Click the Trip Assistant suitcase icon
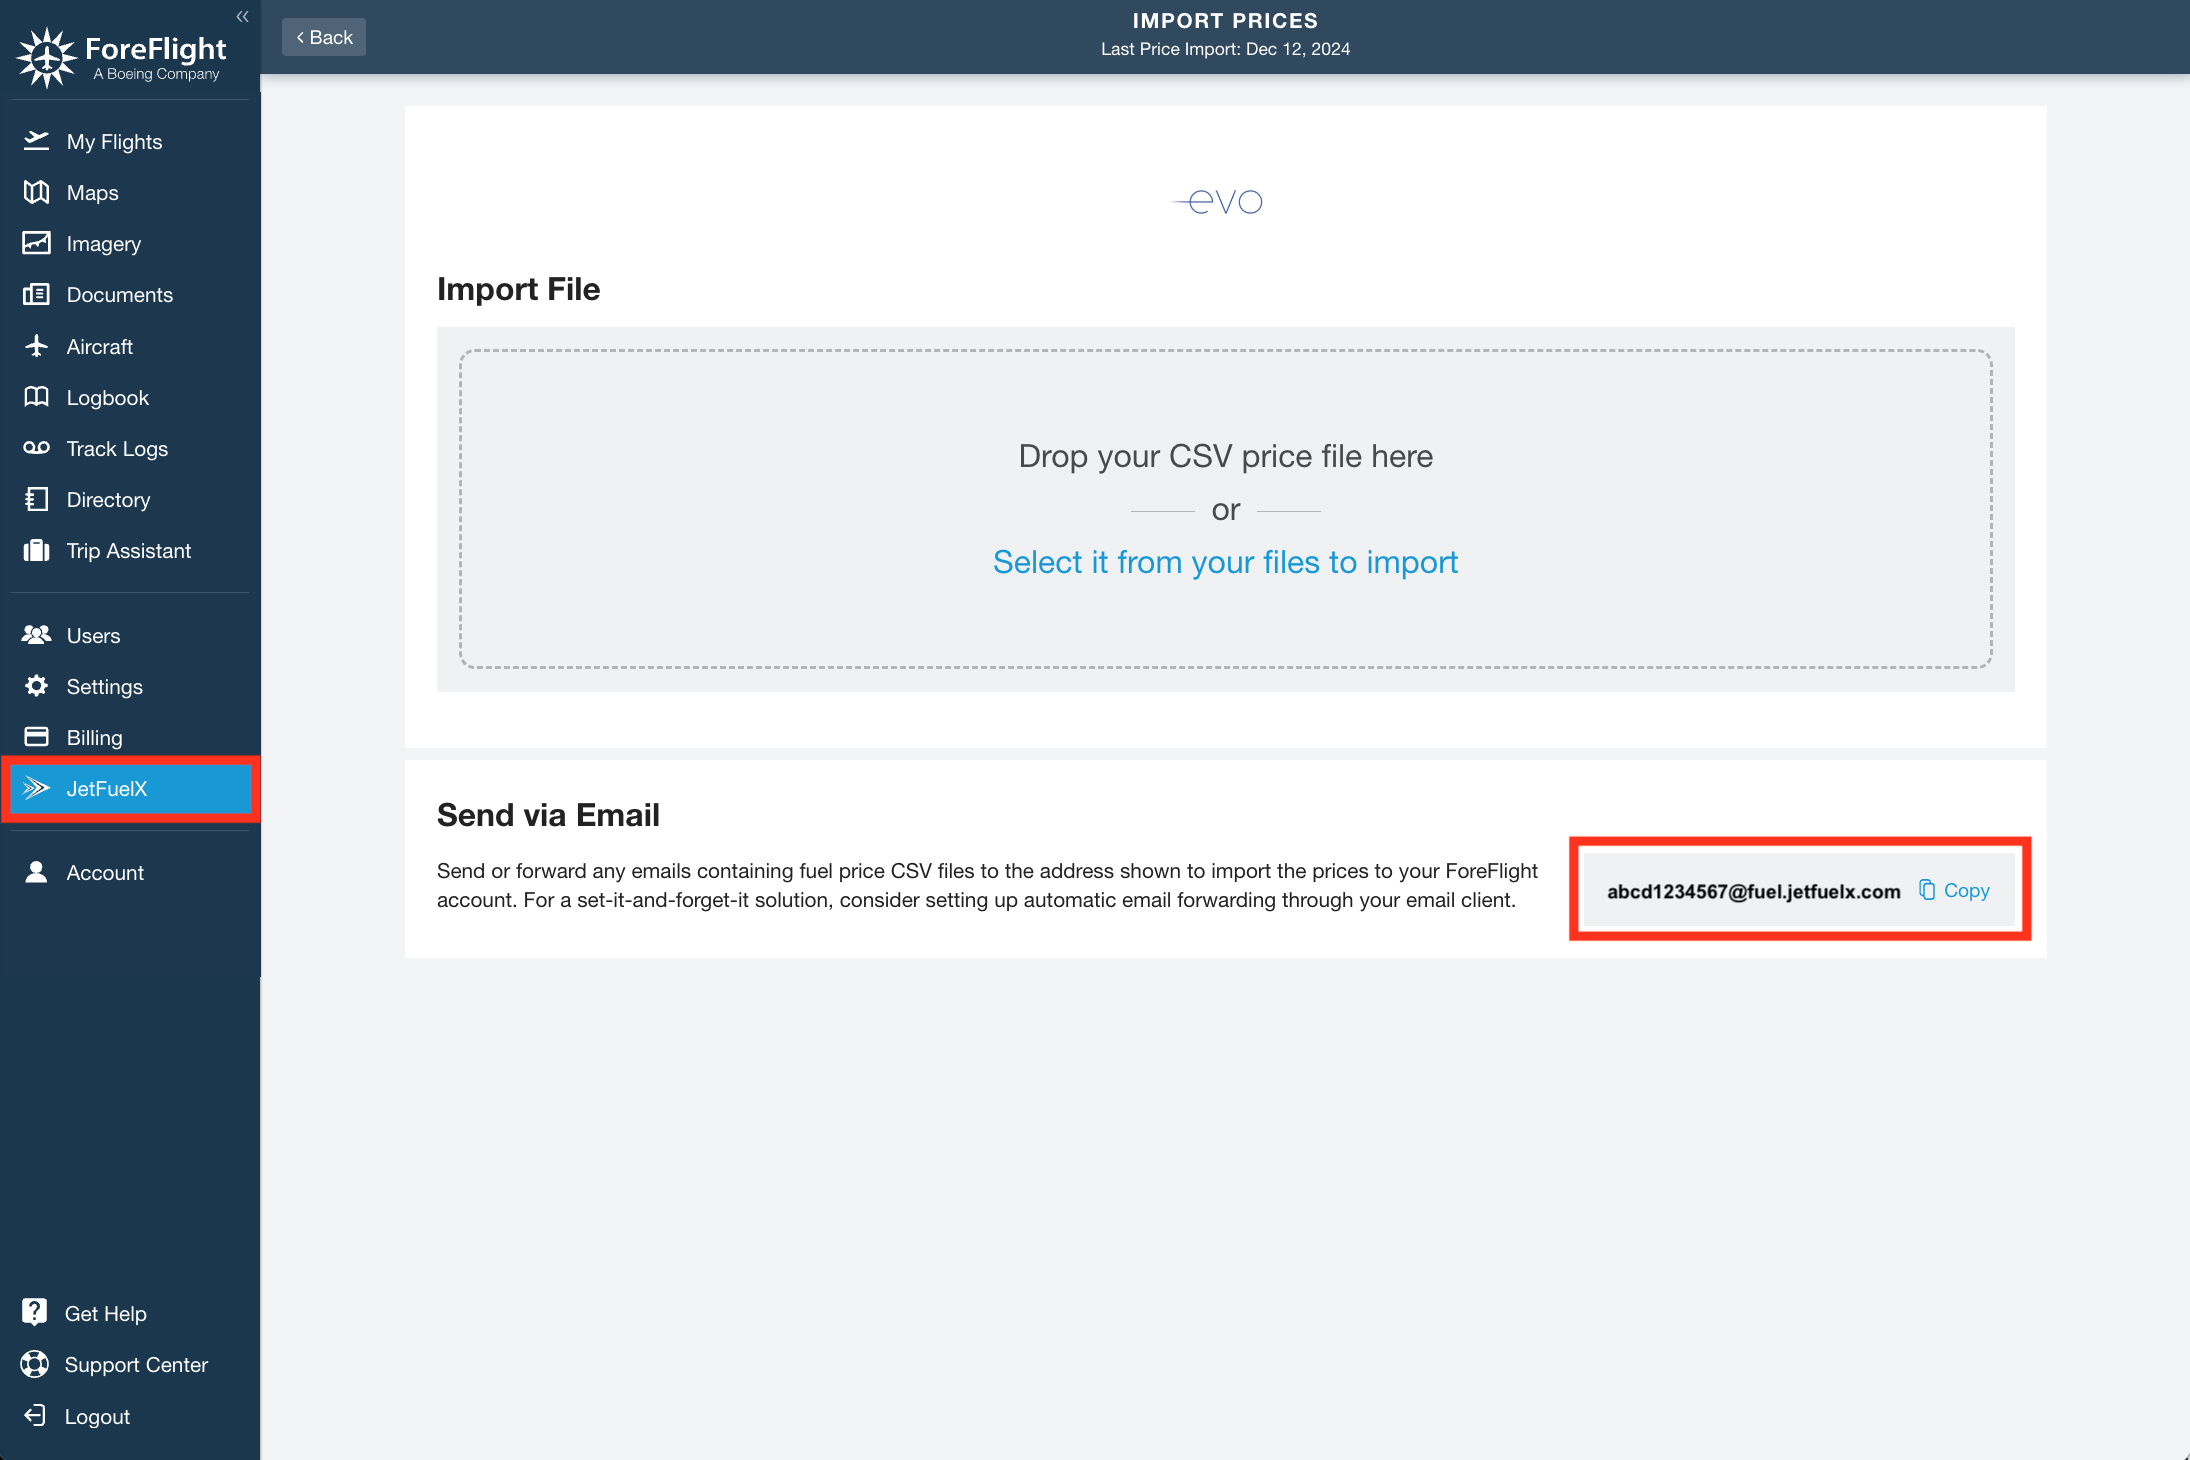The image size is (2190, 1460). (x=37, y=550)
